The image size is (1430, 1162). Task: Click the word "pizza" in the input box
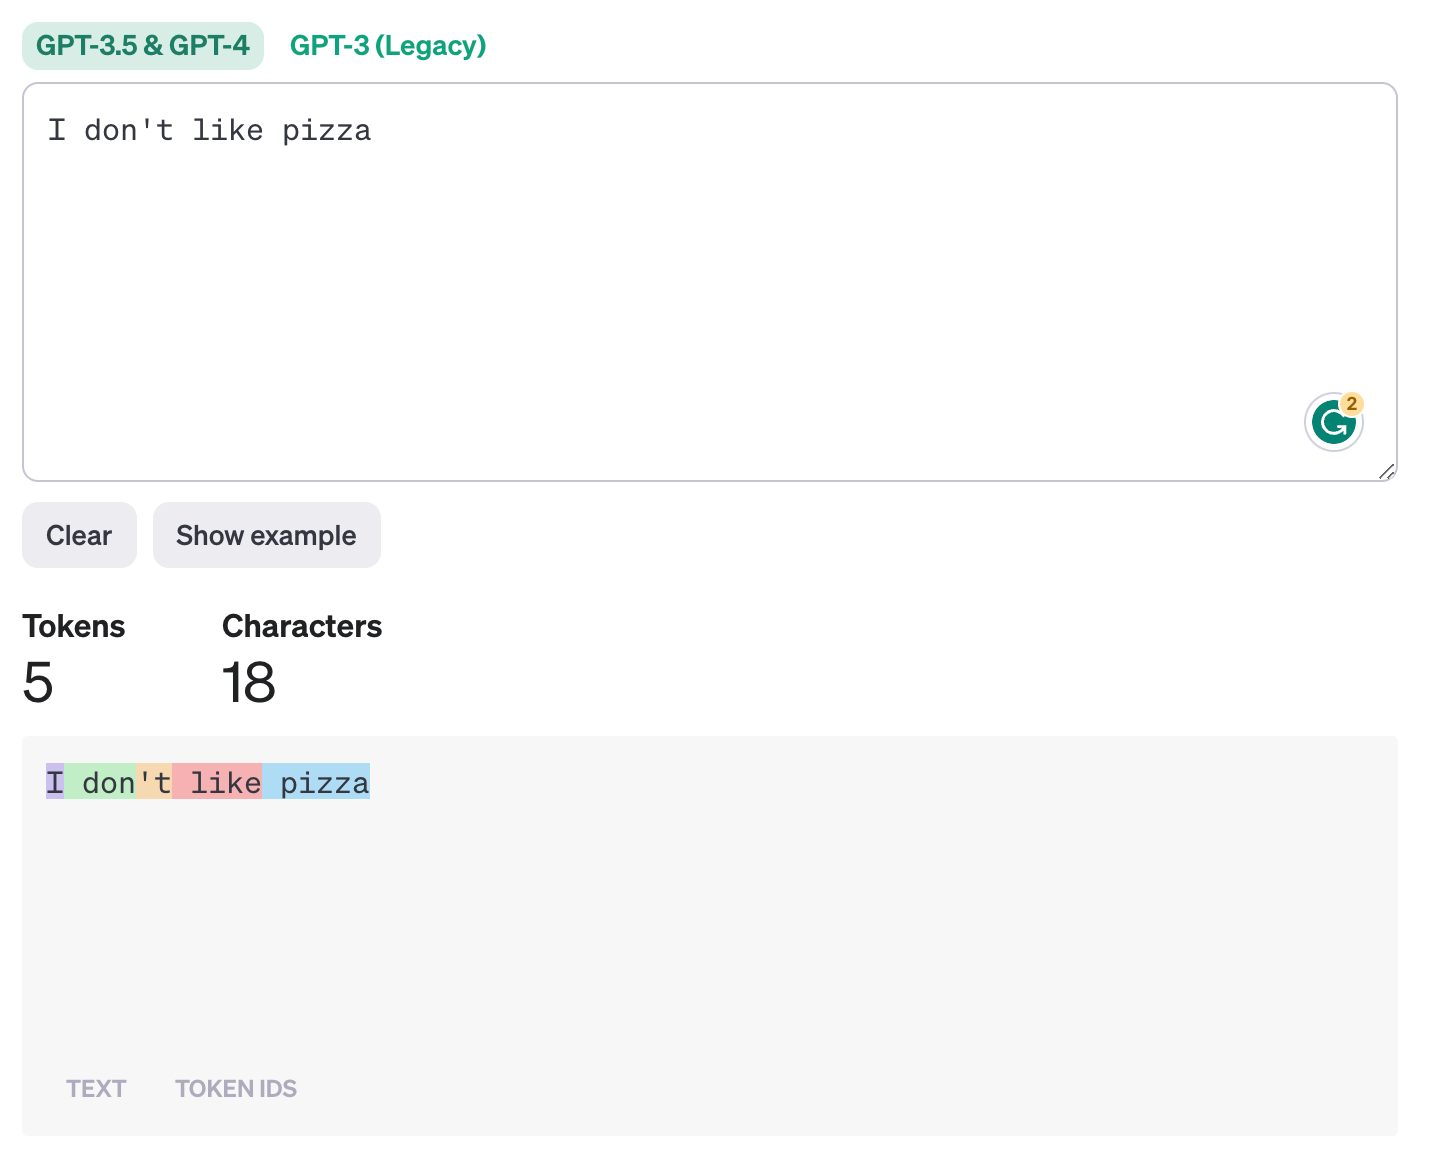[x=326, y=131]
